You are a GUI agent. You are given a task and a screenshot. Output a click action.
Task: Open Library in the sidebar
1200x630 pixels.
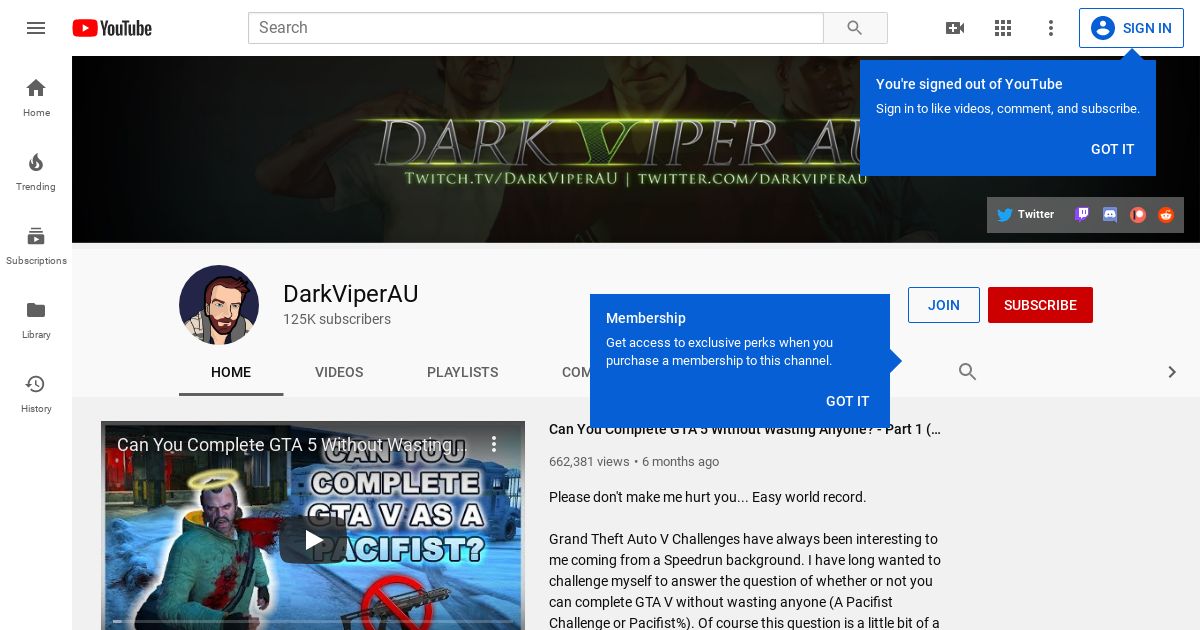tap(36, 320)
